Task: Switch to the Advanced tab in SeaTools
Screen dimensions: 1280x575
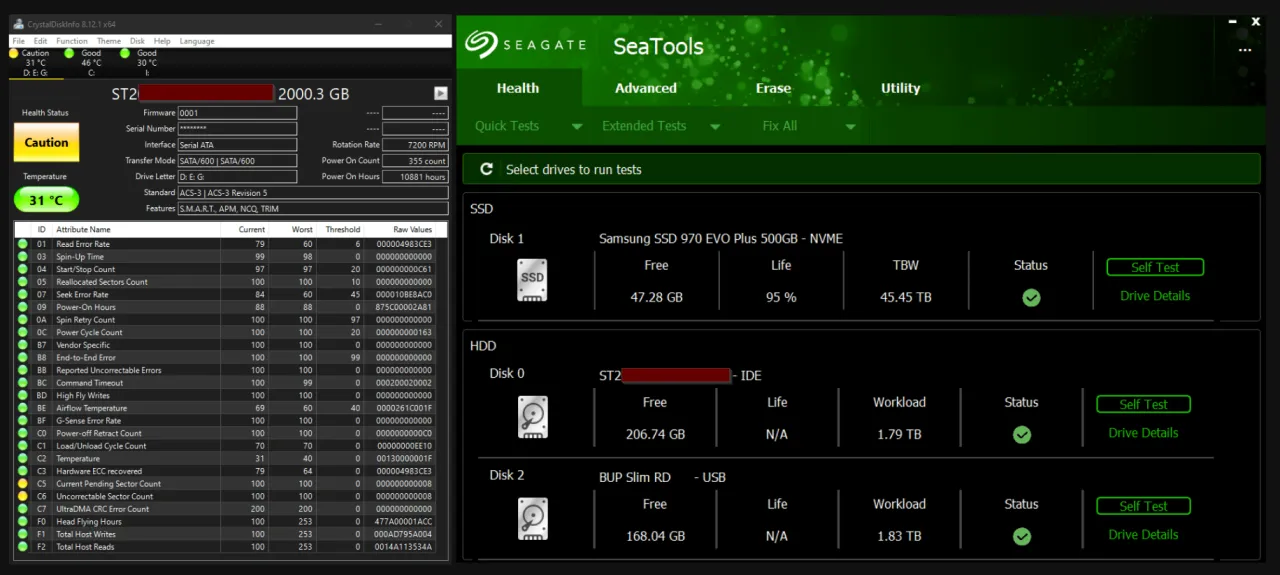Action: (x=645, y=88)
